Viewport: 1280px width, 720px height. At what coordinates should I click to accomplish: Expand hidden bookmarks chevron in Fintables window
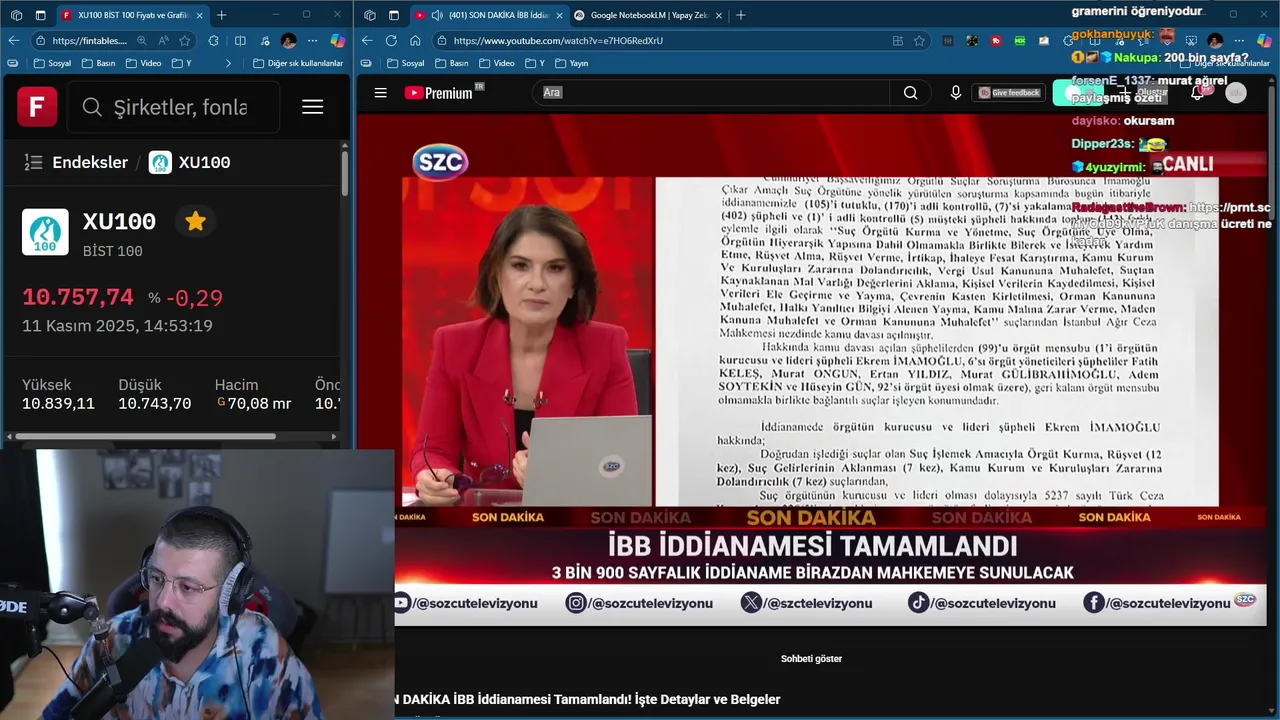pos(228,63)
